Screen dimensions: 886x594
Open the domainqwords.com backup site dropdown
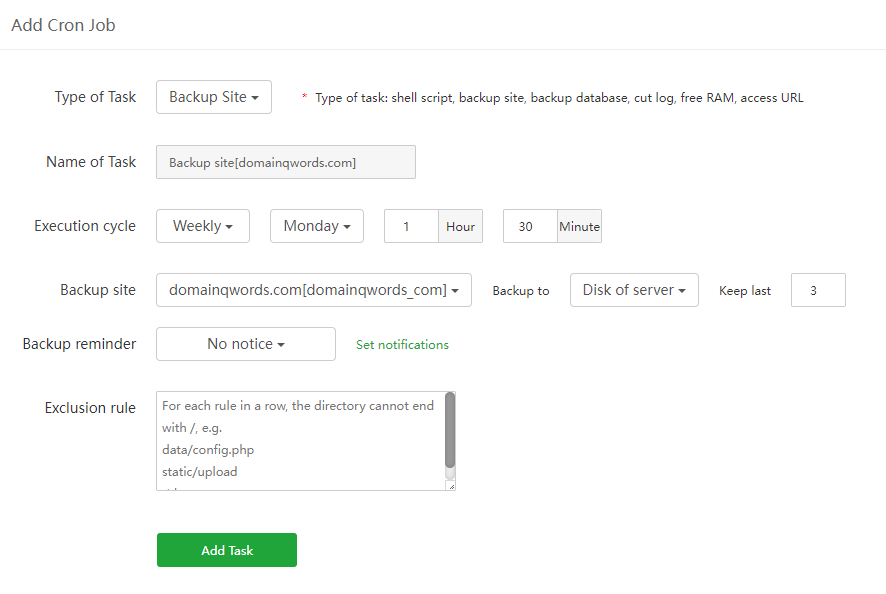[x=313, y=290]
